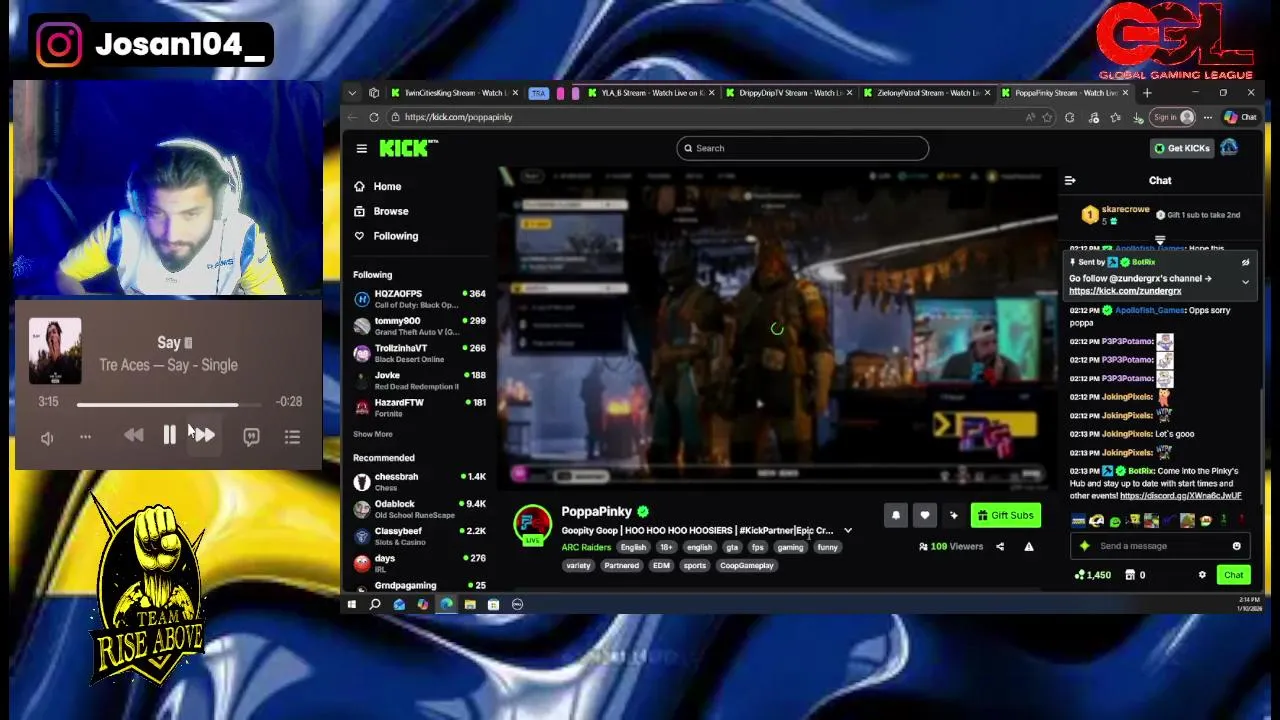Click the green Chat send button

[1233, 575]
